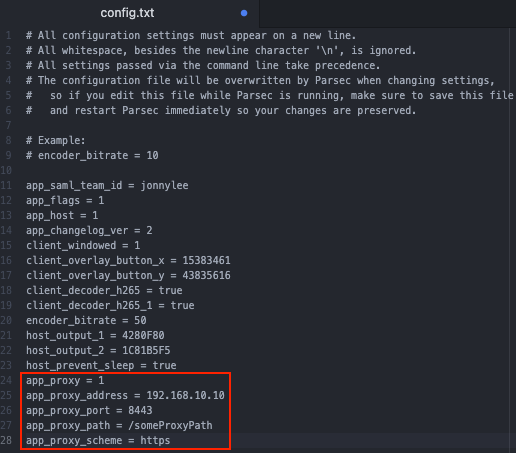Click on the host_output_1 value 4280F80
The width and height of the screenshot is (516, 453).
point(143,335)
